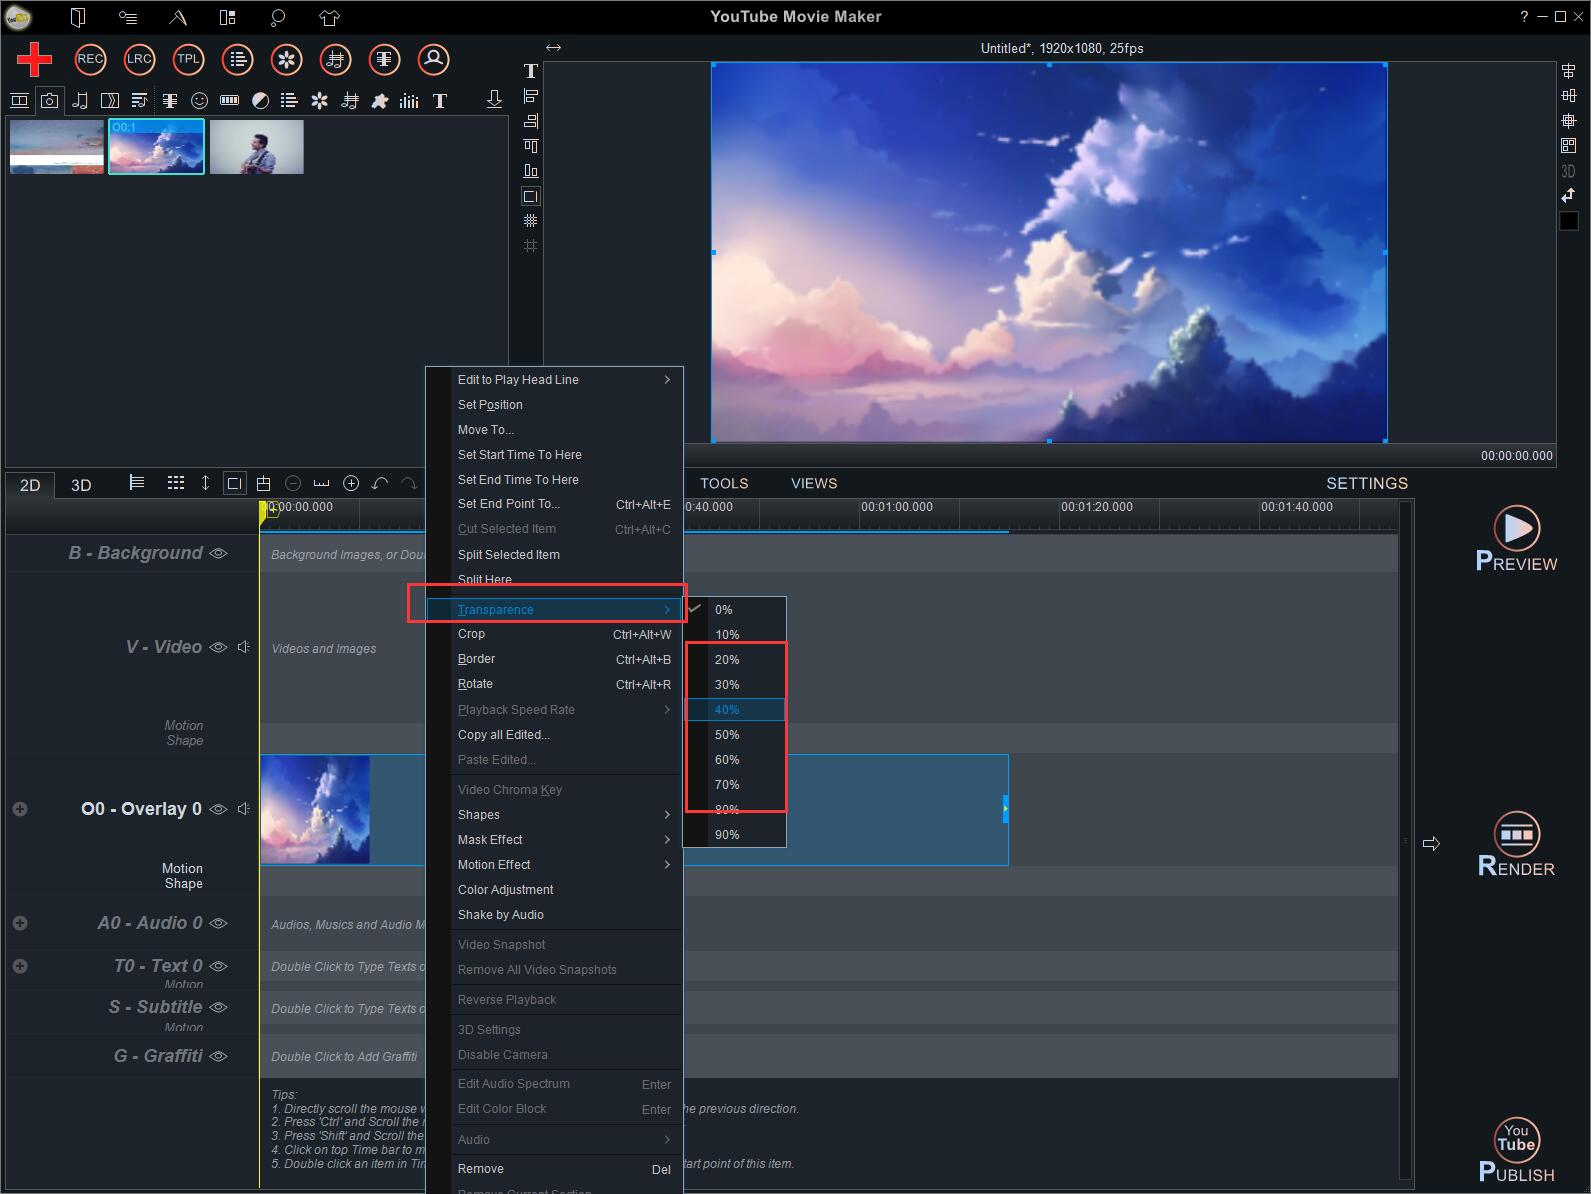
Task: Click the timeline vertical scrollbar
Action: [x=1406, y=840]
